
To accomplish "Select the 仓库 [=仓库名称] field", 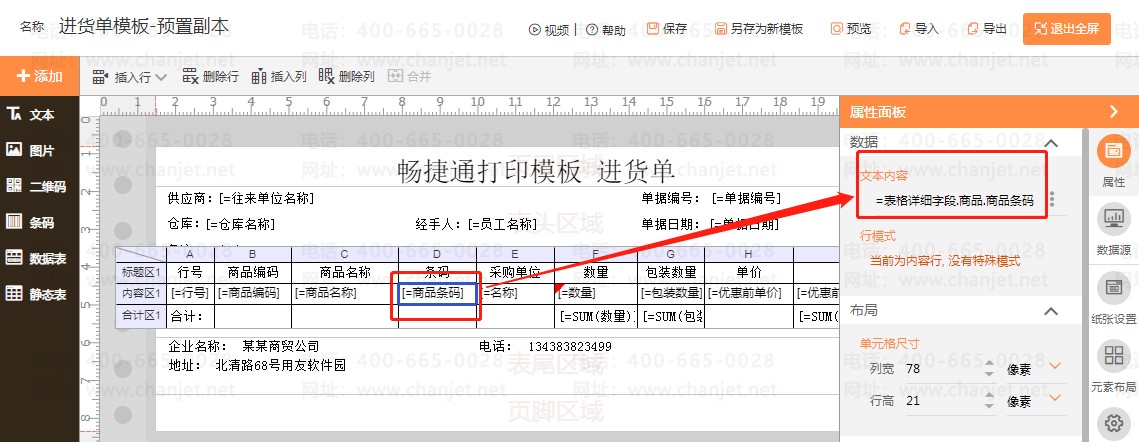I will click(x=221, y=225).
